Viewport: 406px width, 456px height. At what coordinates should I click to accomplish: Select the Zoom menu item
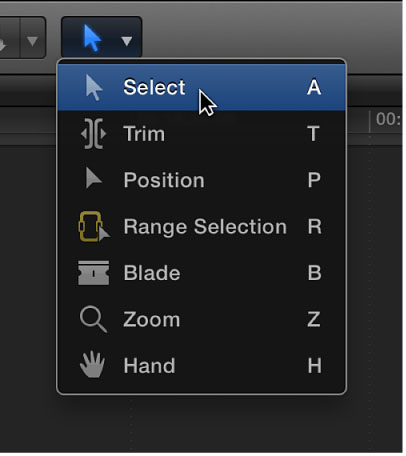(152, 319)
